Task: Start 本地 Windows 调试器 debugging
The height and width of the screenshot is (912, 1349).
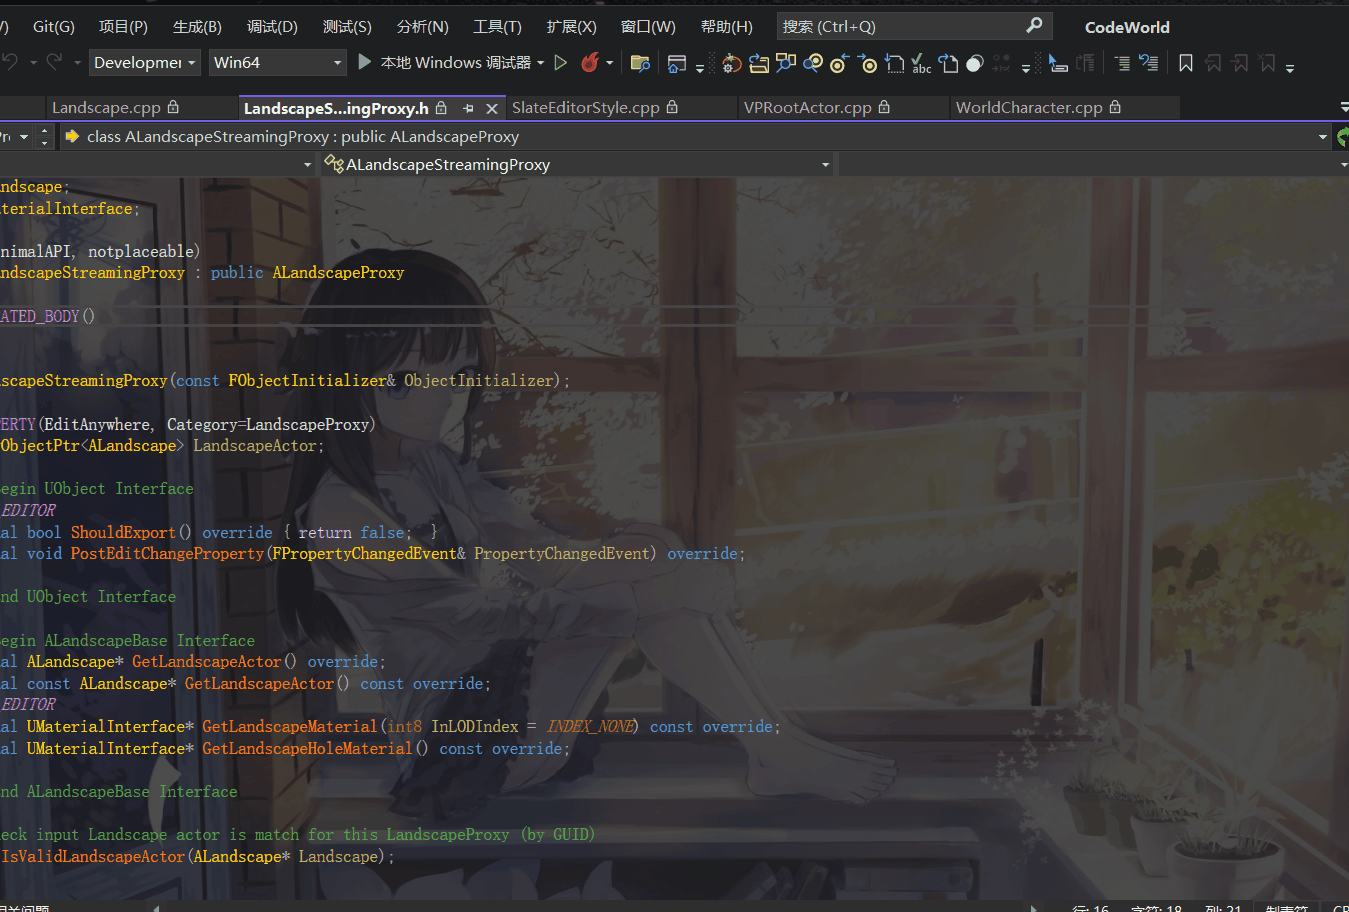Action: (444, 62)
